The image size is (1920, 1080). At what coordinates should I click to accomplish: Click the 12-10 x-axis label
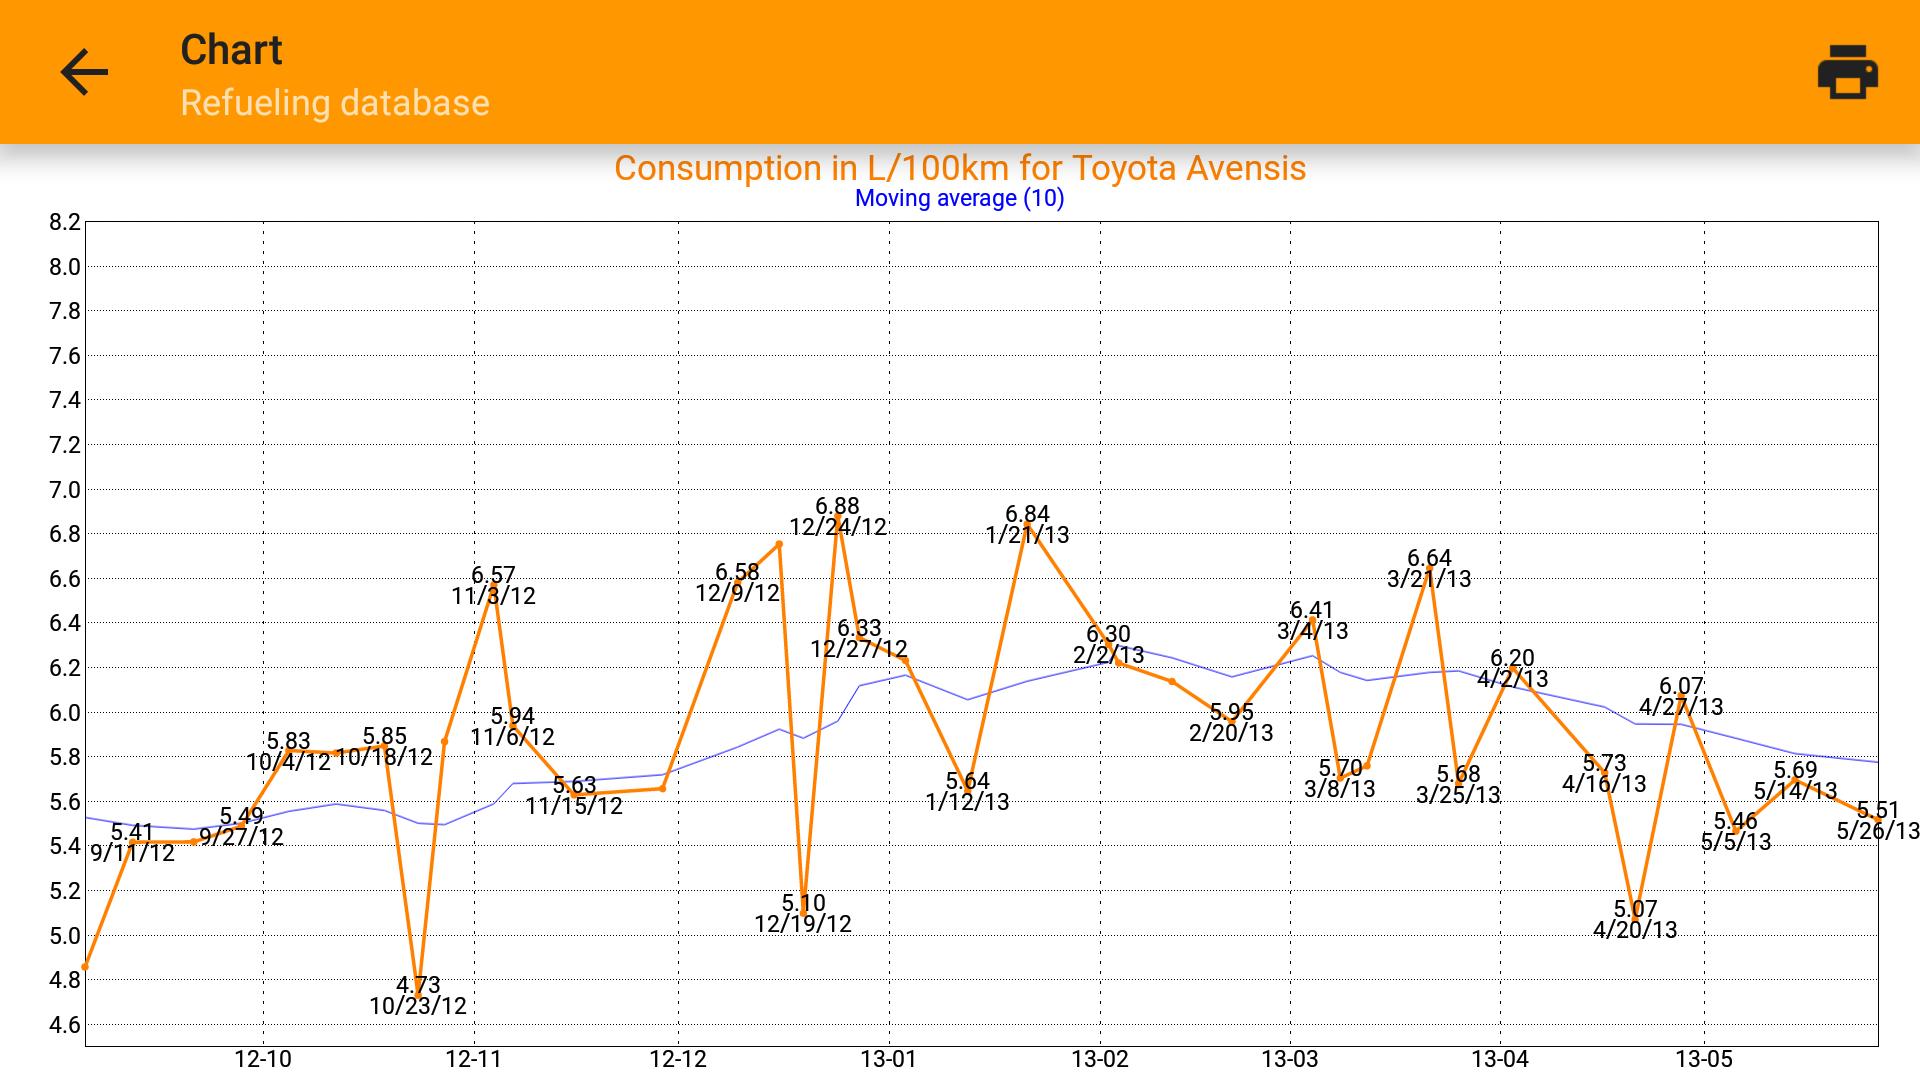click(x=263, y=1059)
